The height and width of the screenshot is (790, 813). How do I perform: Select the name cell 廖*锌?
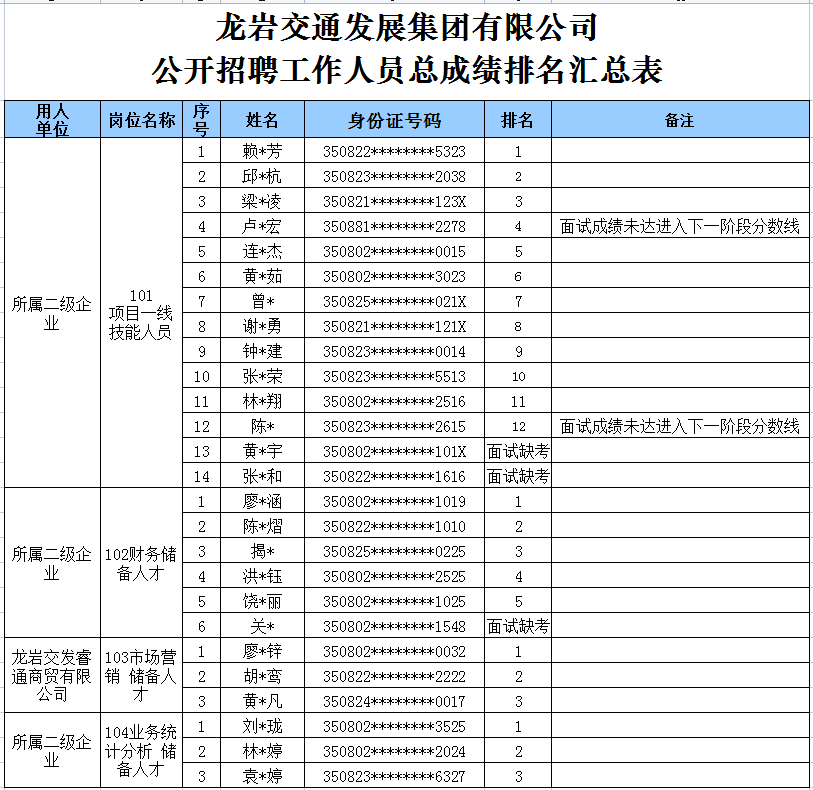coord(262,651)
